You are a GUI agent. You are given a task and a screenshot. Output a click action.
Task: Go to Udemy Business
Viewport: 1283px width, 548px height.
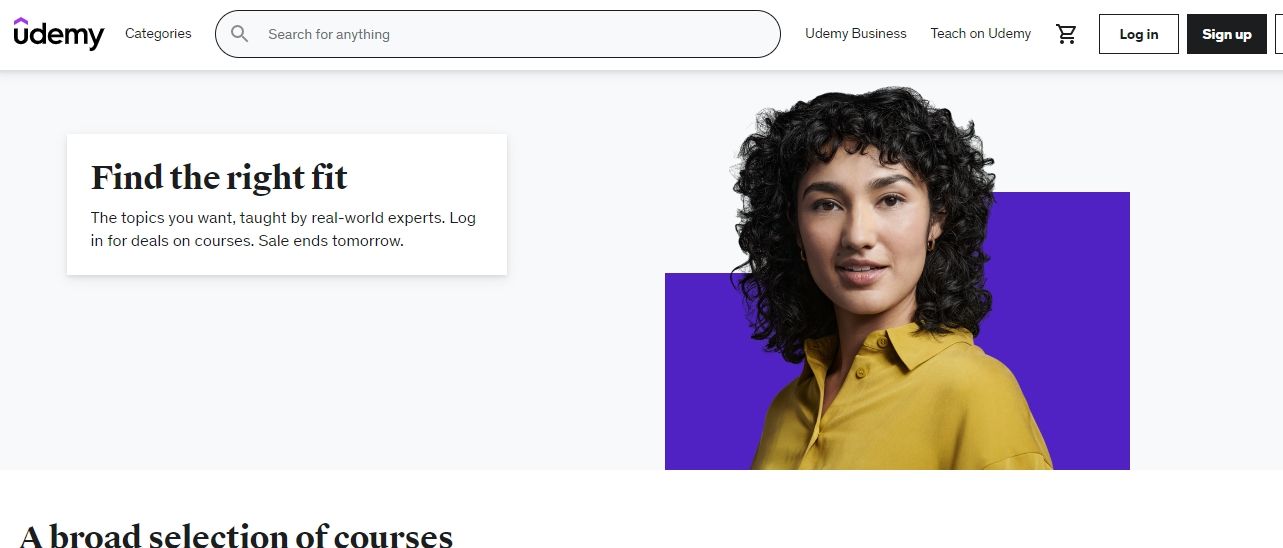[855, 34]
